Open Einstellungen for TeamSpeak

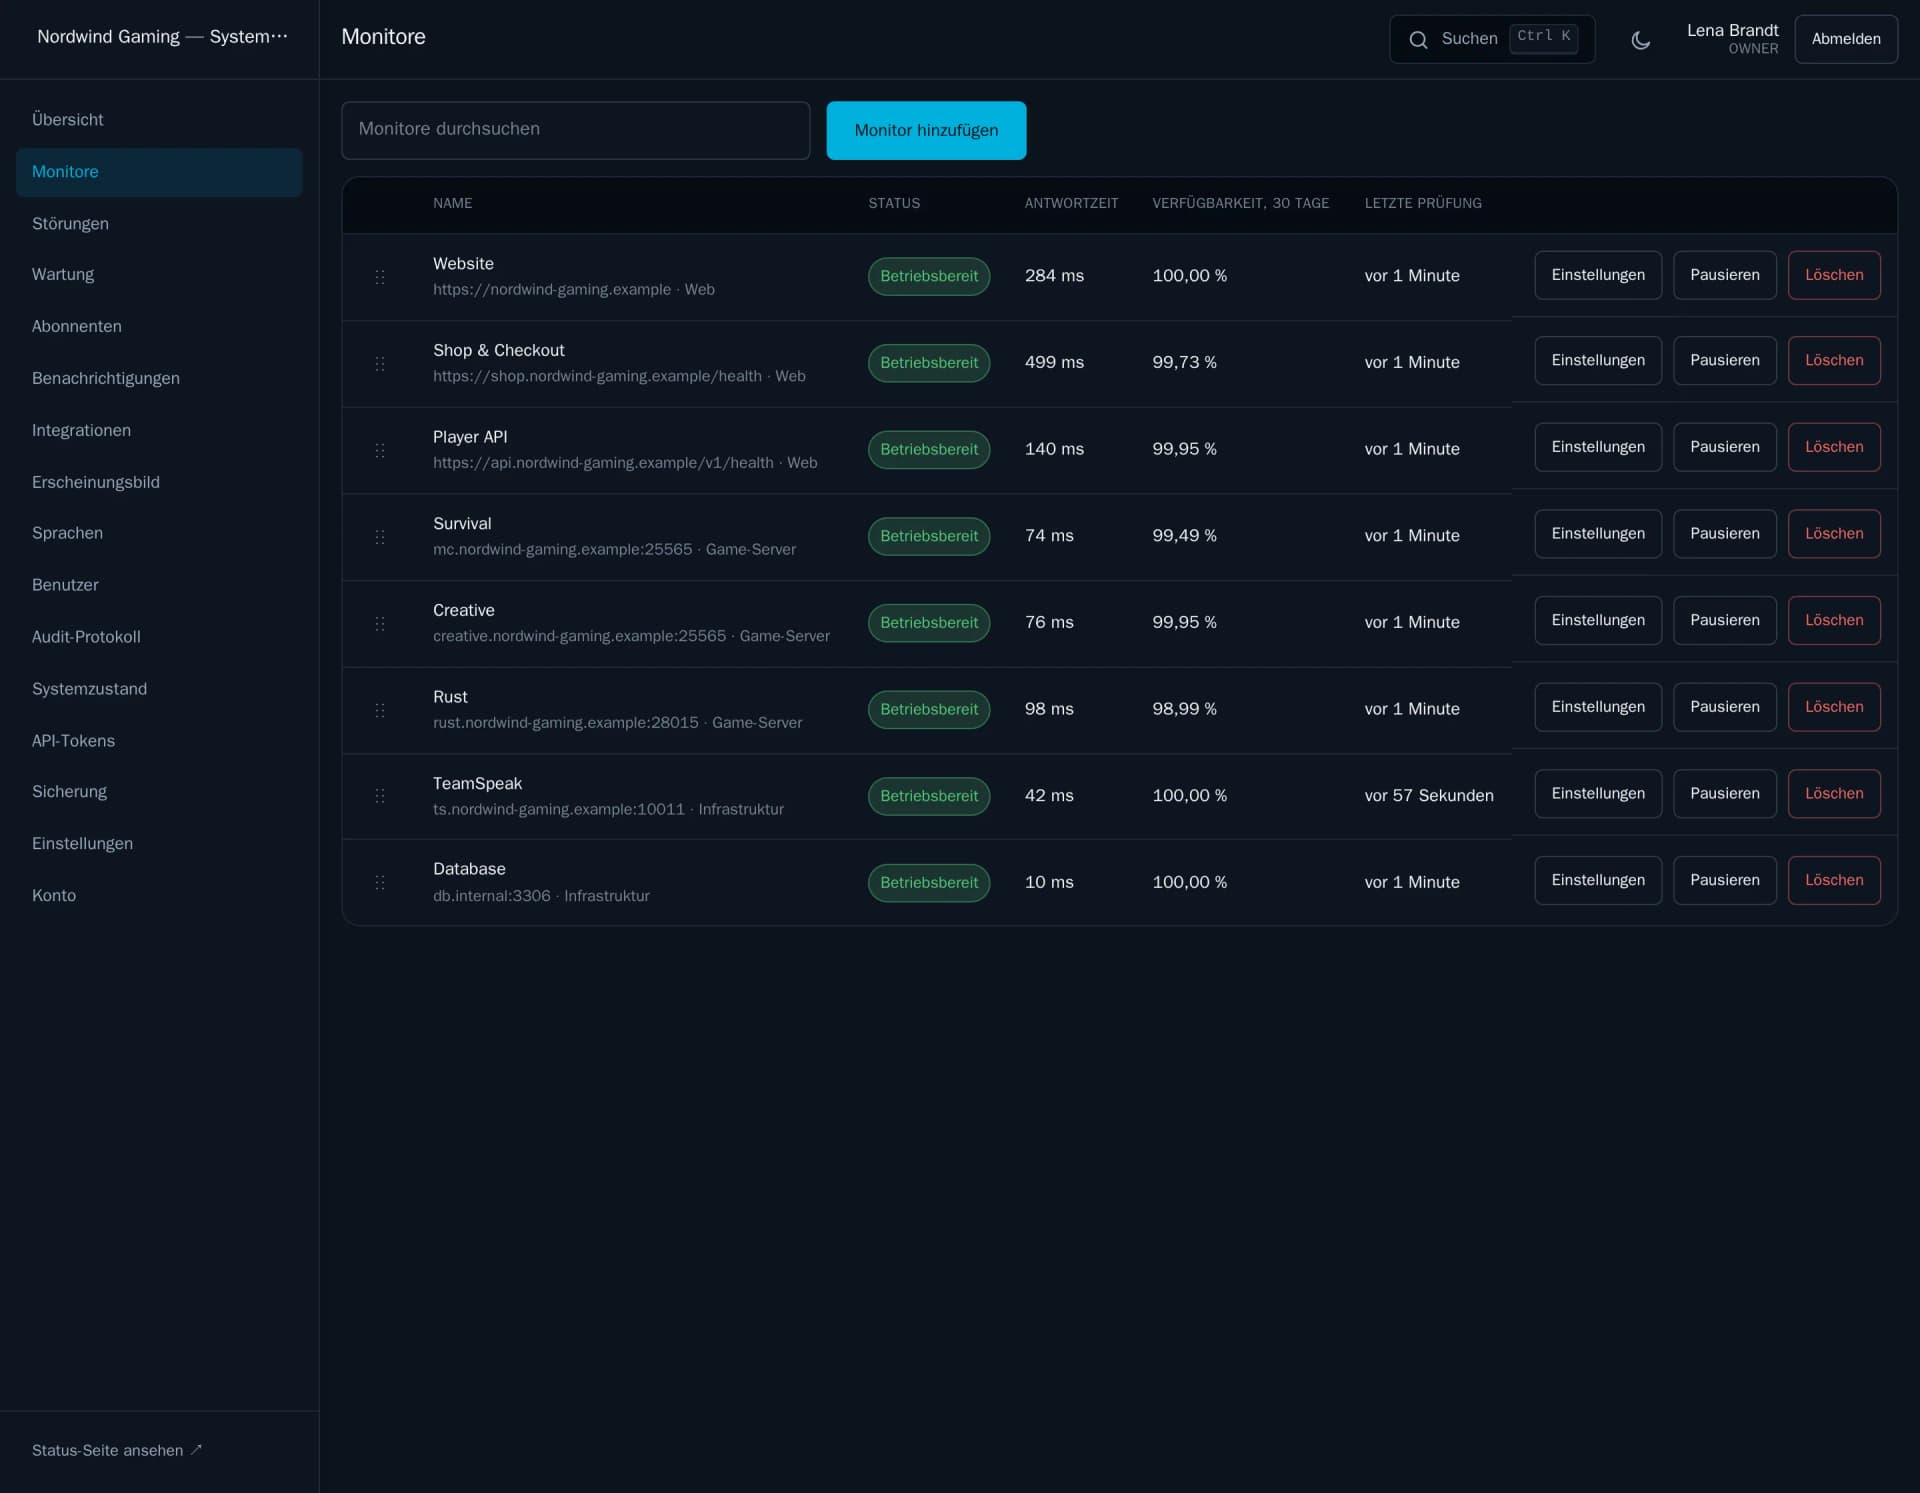click(1598, 794)
